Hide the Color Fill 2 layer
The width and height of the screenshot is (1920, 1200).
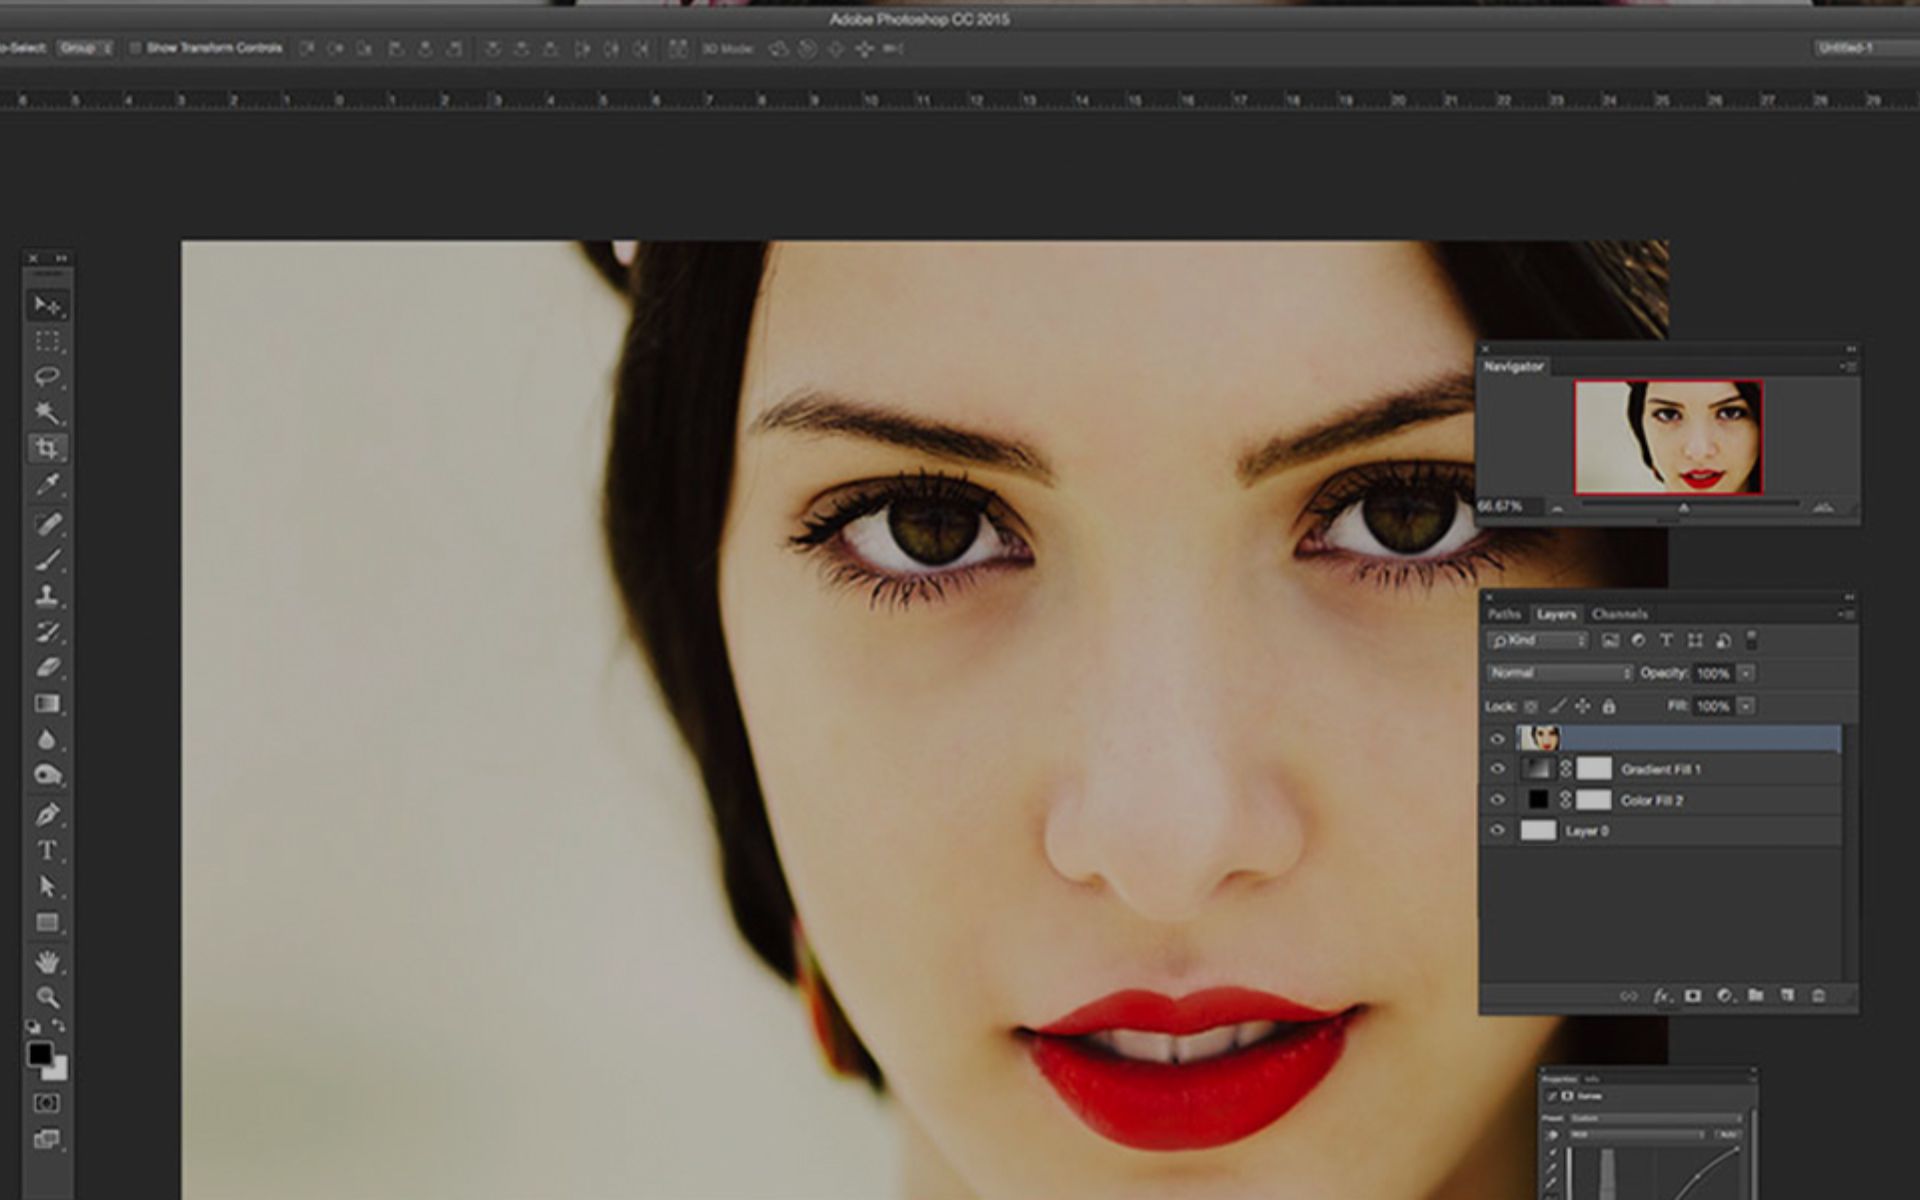pos(1497,800)
